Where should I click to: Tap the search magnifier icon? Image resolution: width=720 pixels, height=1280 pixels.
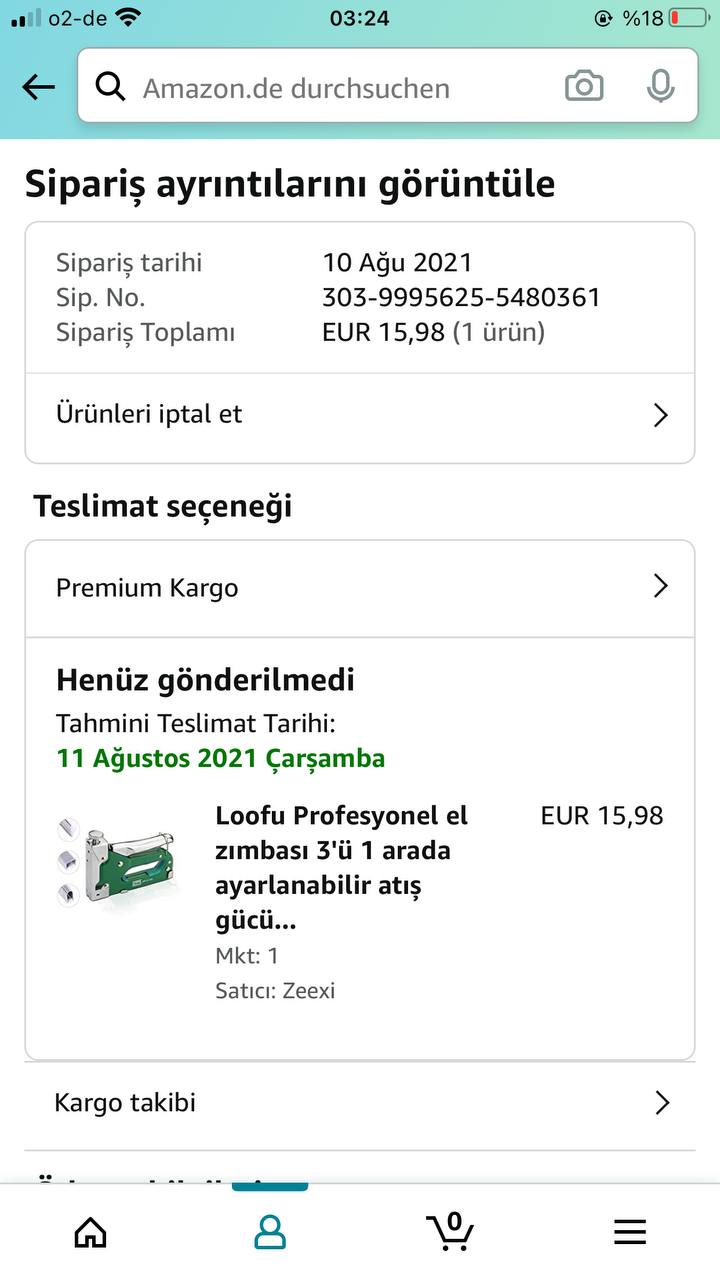pyautogui.click(x=110, y=88)
